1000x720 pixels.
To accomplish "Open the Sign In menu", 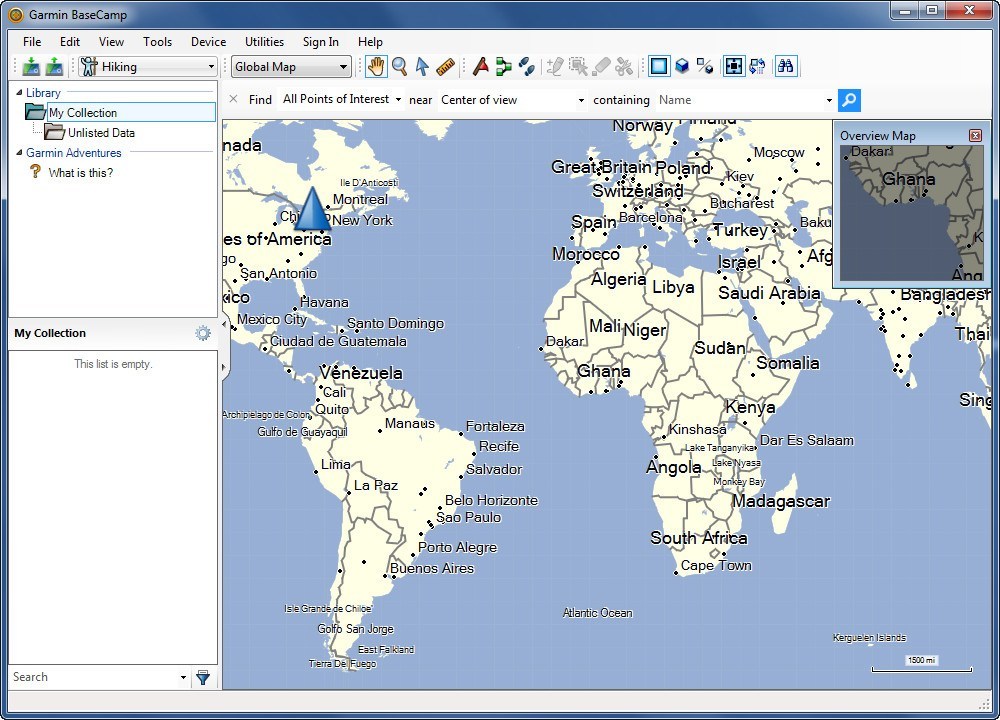I will click(321, 41).
